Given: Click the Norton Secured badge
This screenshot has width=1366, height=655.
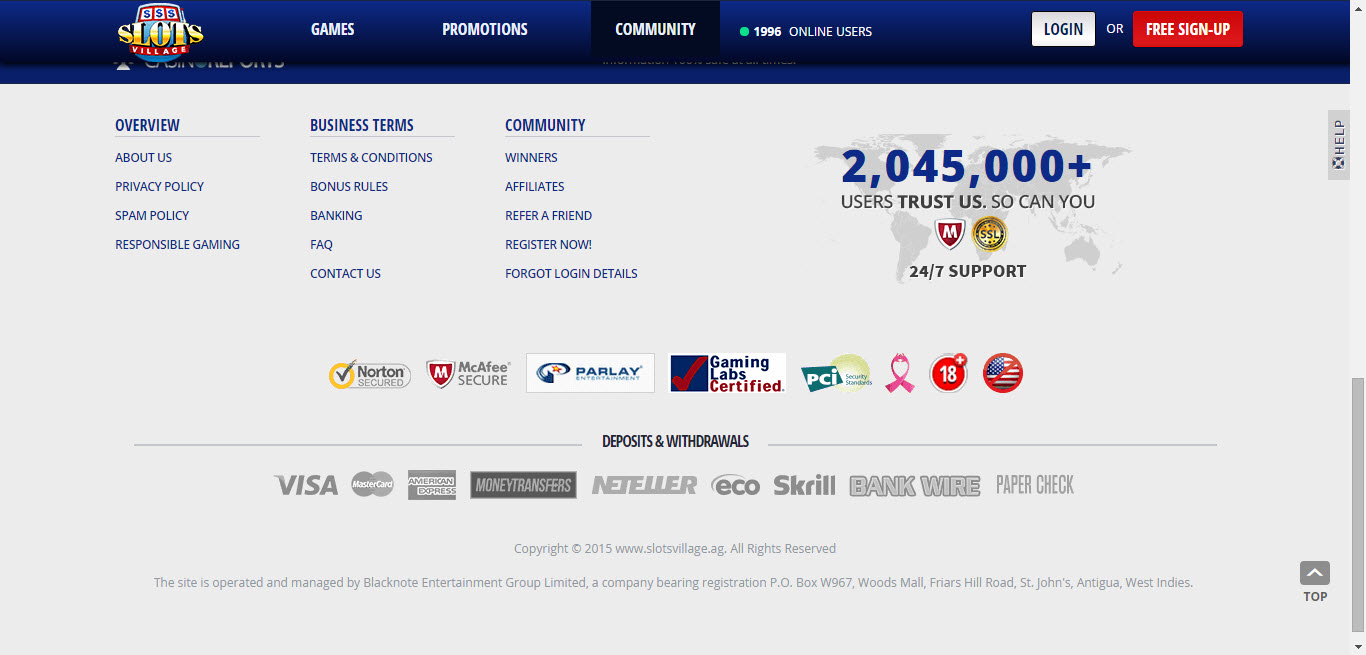Looking at the screenshot, I should (x=370, y=374).
